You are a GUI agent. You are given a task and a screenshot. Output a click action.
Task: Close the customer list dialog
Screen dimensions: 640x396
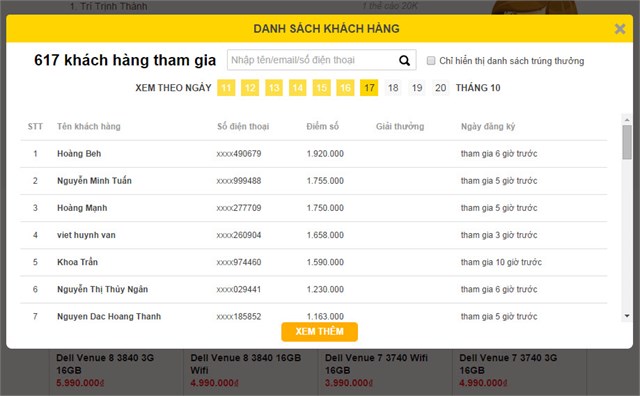[x=620, y=29]
